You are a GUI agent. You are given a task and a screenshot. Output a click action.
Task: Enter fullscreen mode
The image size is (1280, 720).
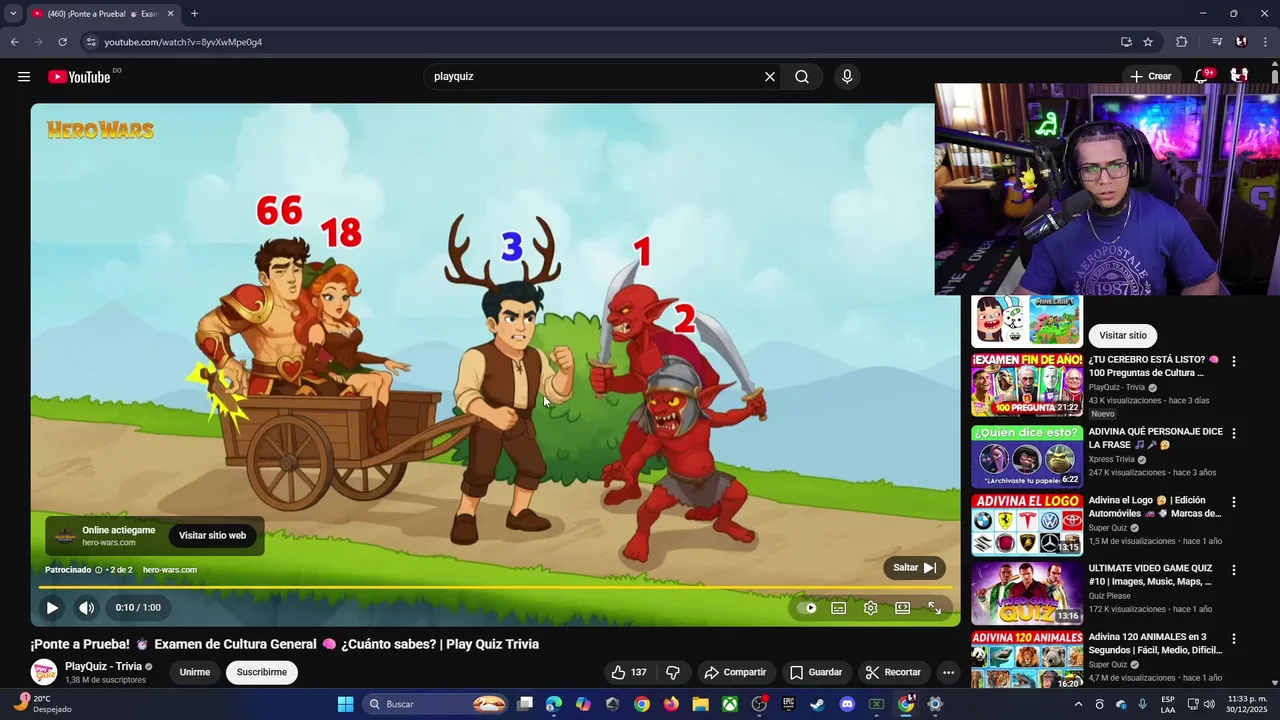coord(935,608)
